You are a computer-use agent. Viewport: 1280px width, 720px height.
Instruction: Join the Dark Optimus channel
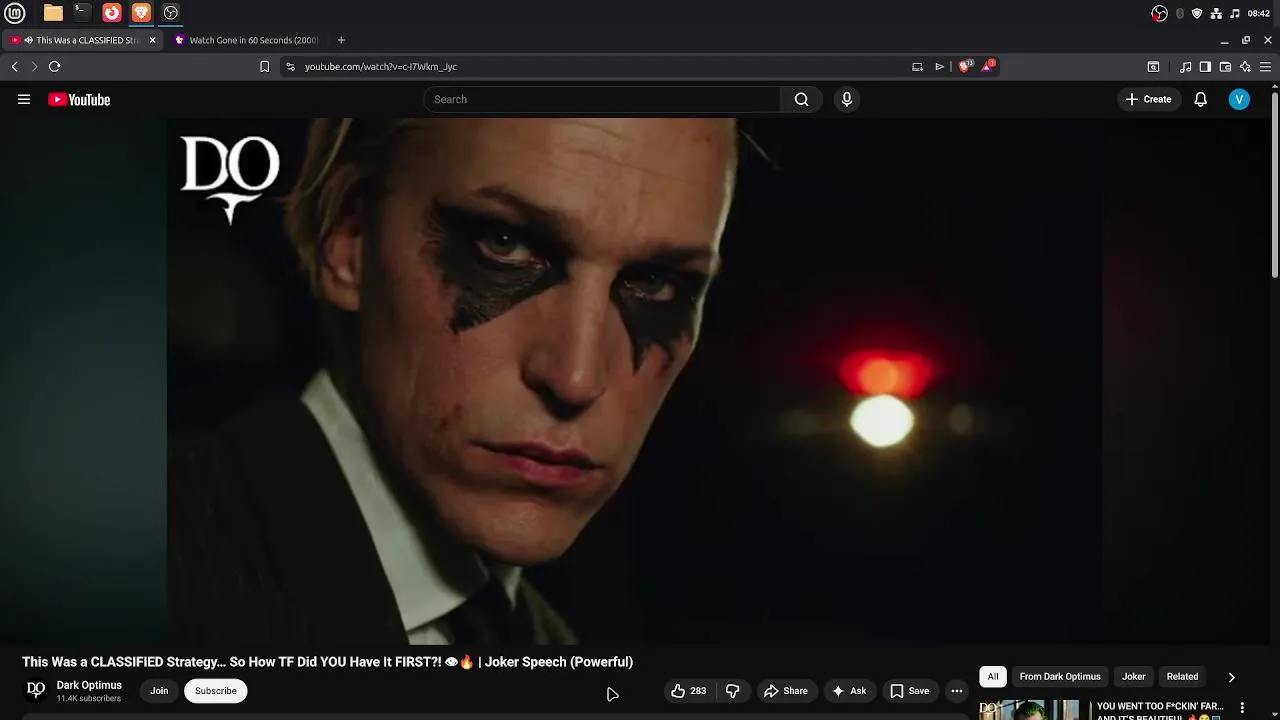coord(159,691)
